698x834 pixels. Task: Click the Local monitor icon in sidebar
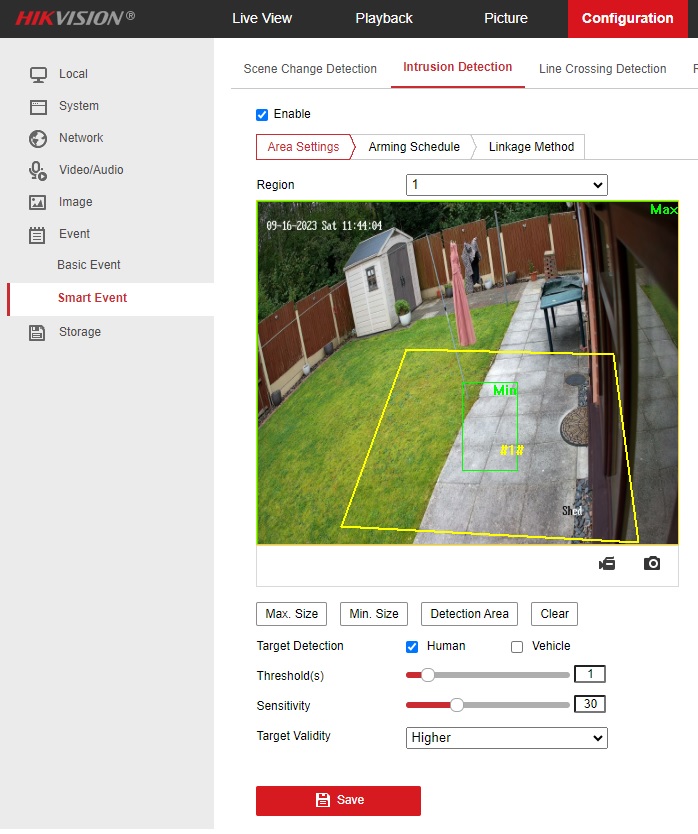[38, 74]
